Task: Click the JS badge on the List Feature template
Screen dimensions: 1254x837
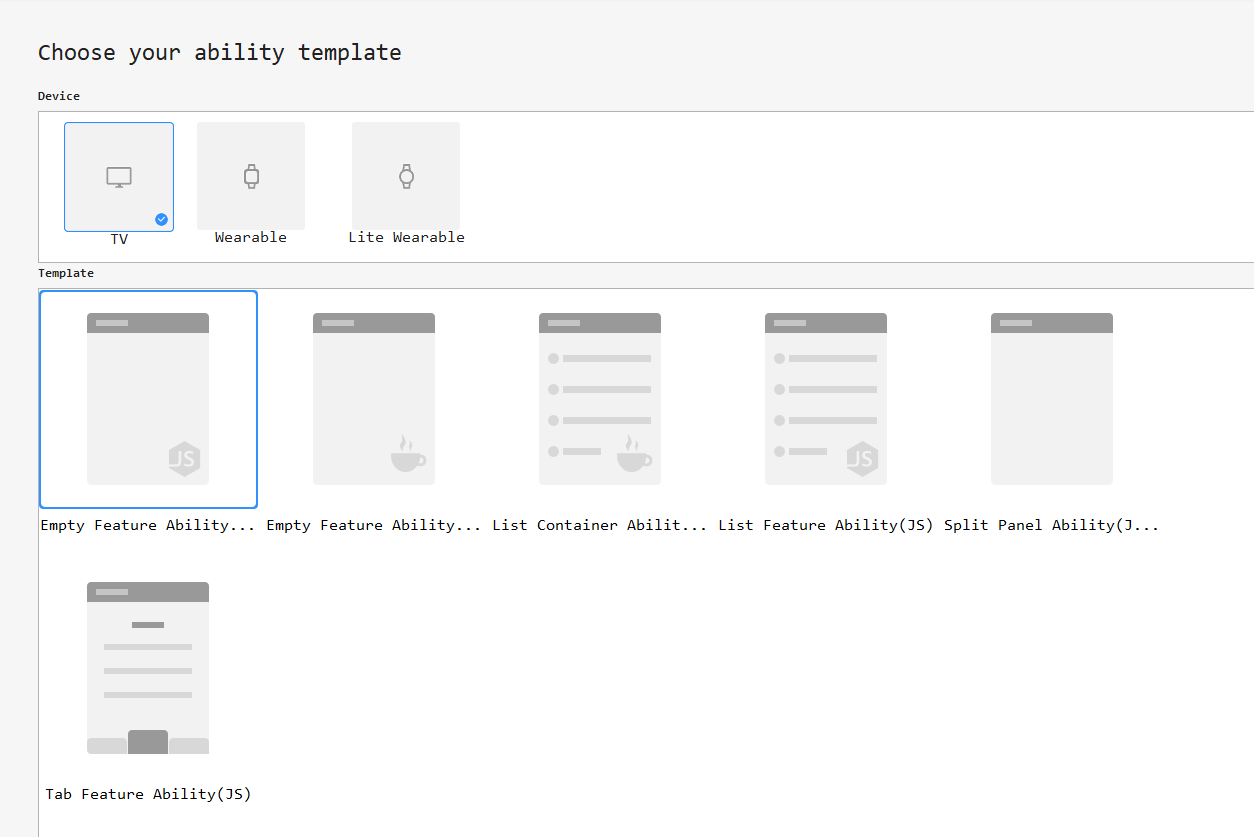Action: pos(862,459)
